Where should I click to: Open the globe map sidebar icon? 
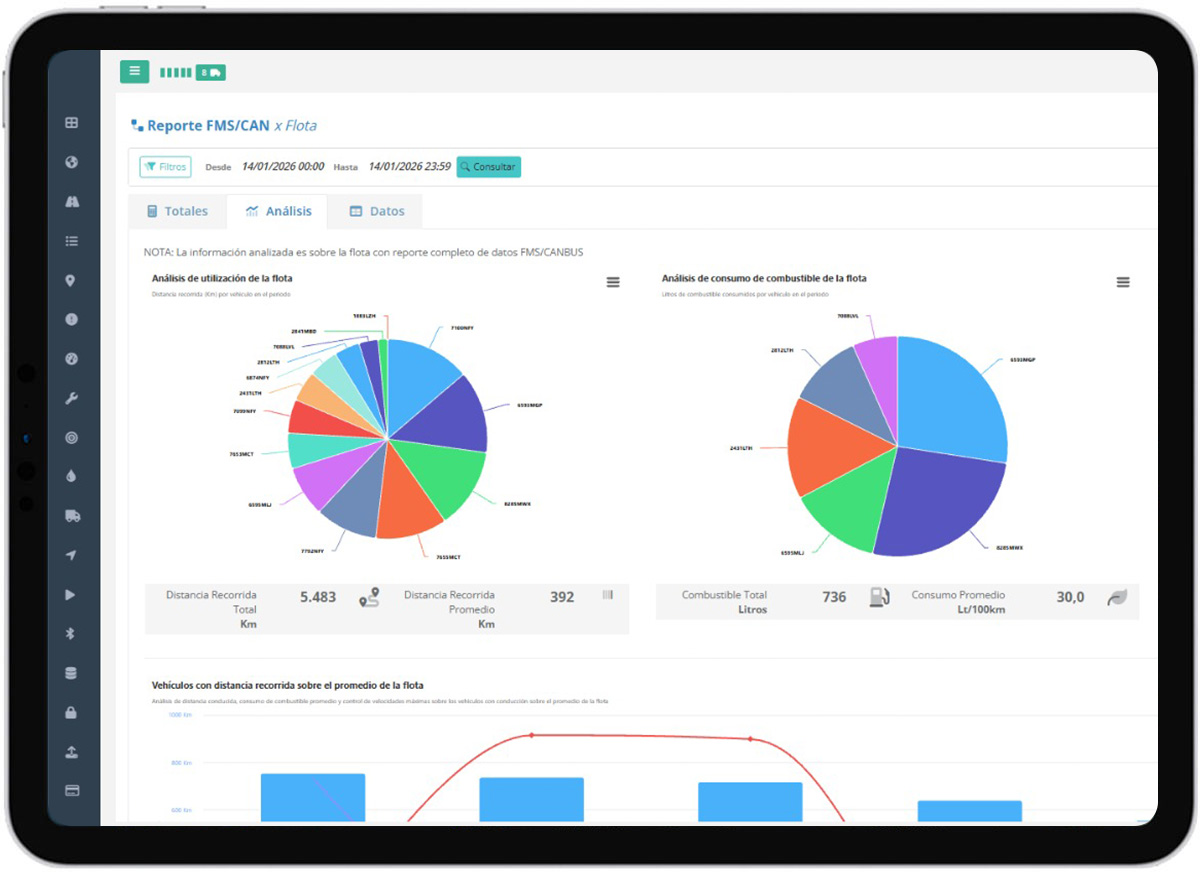click(71, 162)
